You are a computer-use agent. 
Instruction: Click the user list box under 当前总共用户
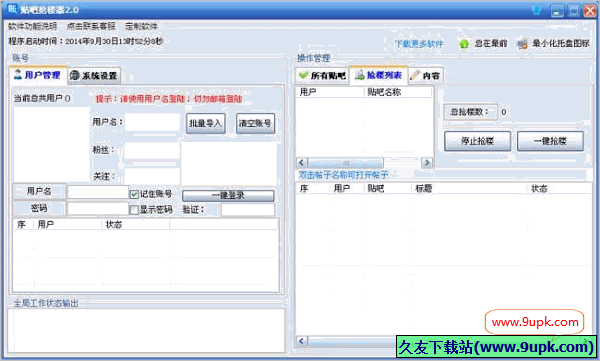tap(52, 144)
